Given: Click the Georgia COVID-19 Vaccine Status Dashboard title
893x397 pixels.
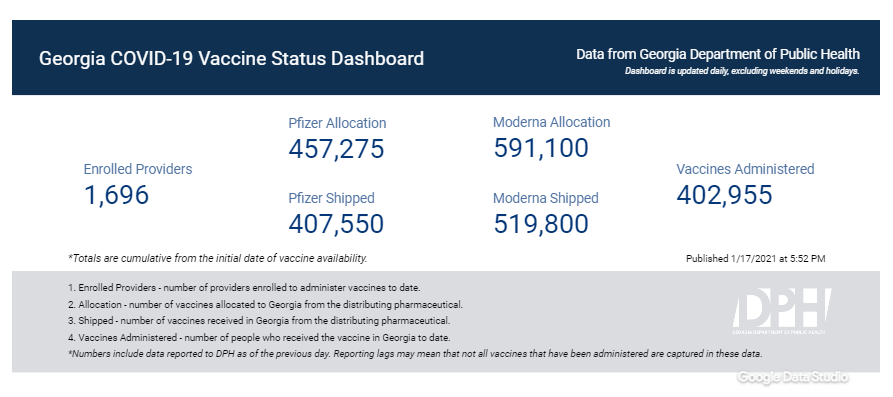Looking at the screenshot, I should pyautogui.click(x=231, y=59).
